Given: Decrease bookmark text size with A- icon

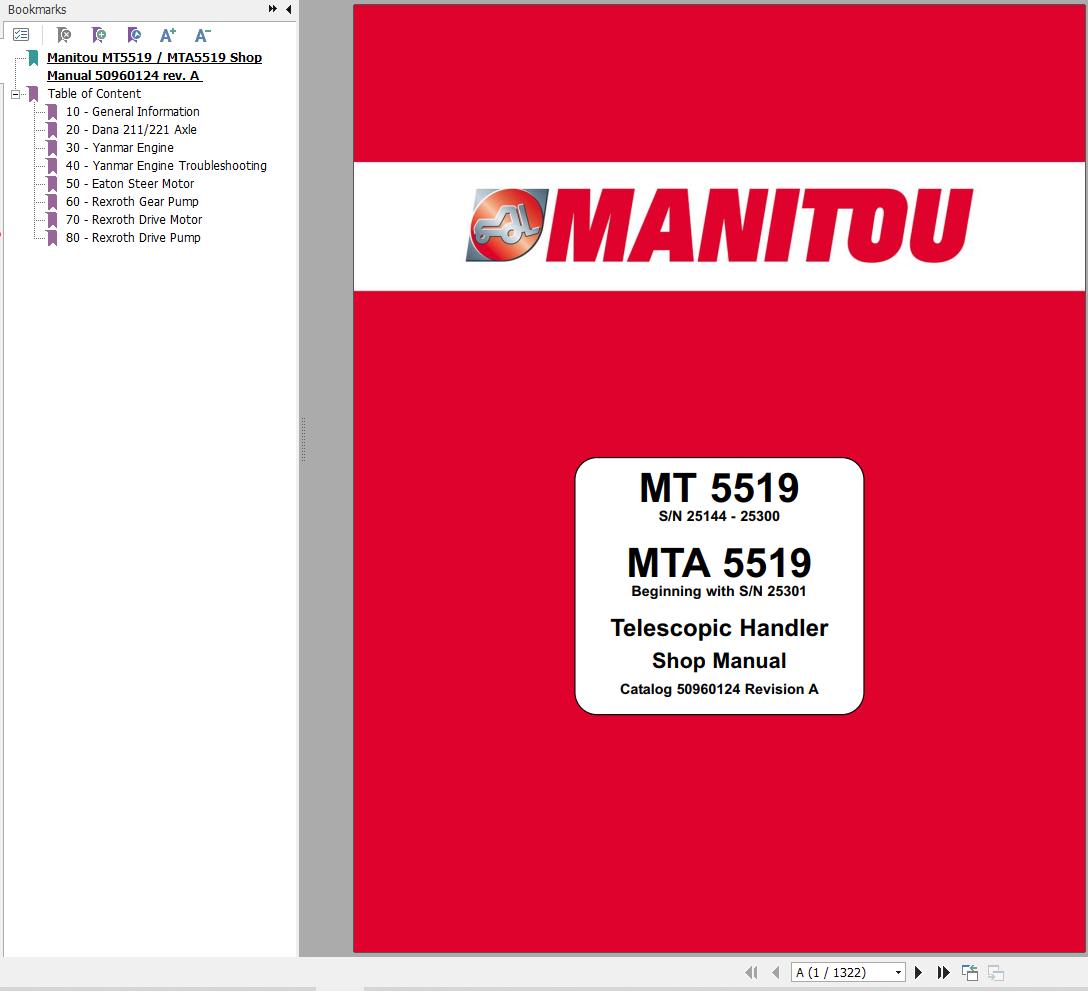Looking at the screenshot, I should click(202, 35).
